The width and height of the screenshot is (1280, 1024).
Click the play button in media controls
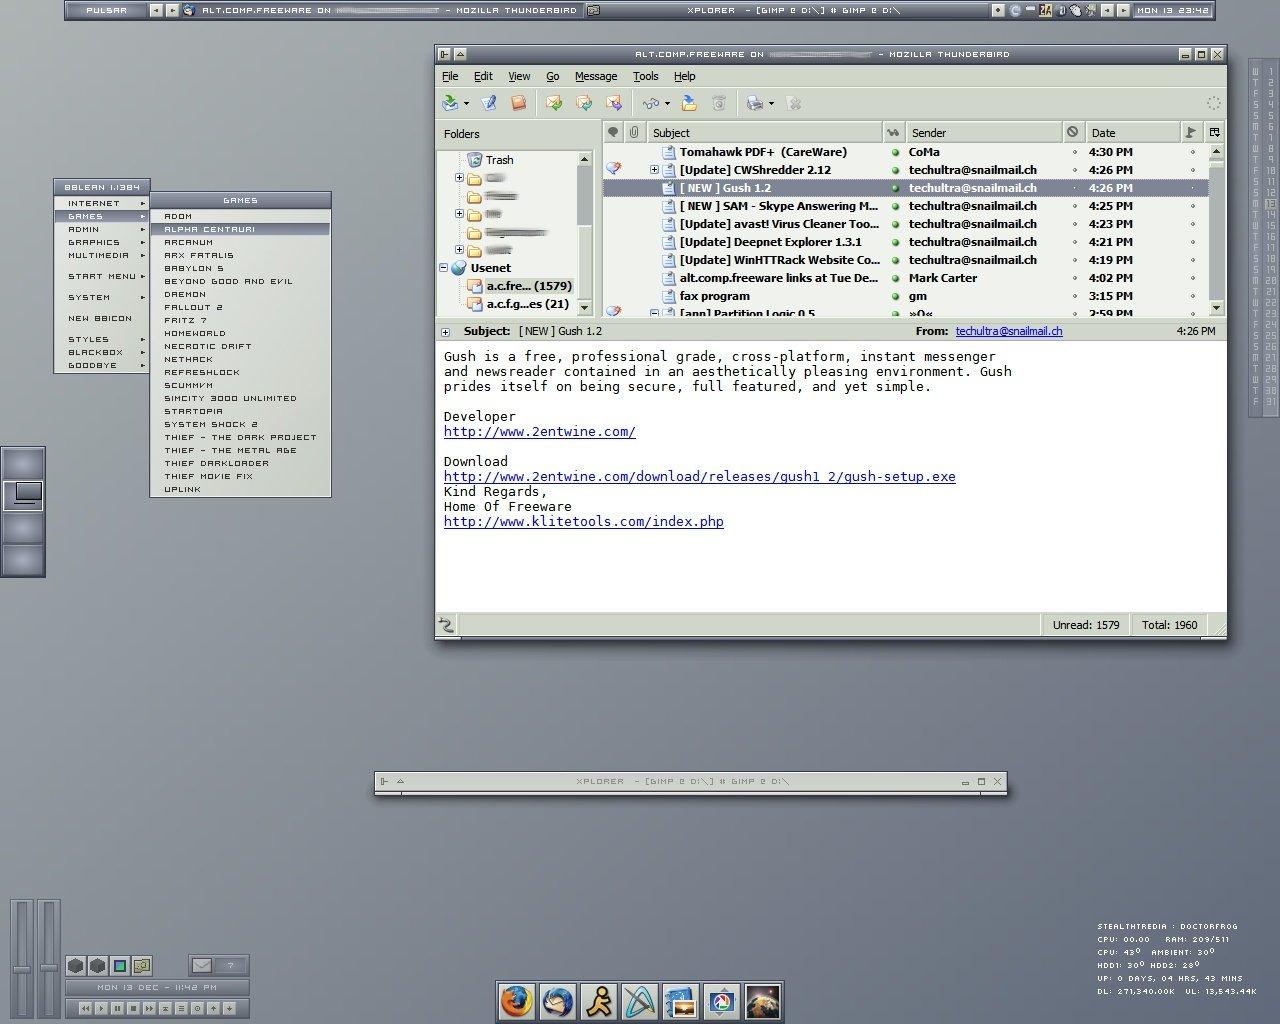[x=101, y=1008]
